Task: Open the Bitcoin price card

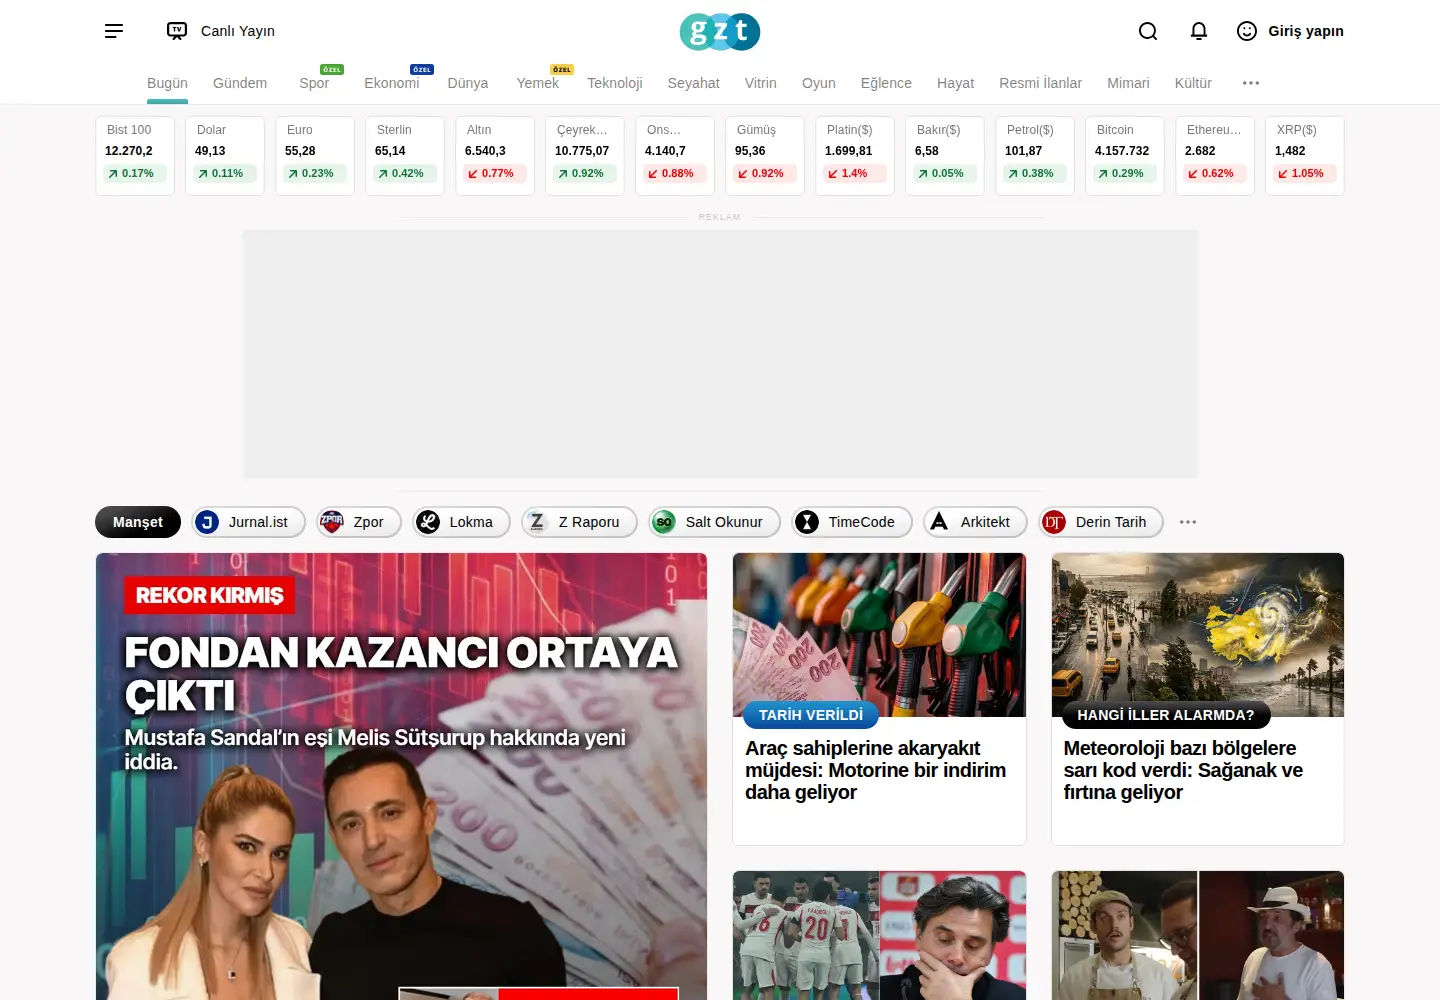Action: (1125, 156)
